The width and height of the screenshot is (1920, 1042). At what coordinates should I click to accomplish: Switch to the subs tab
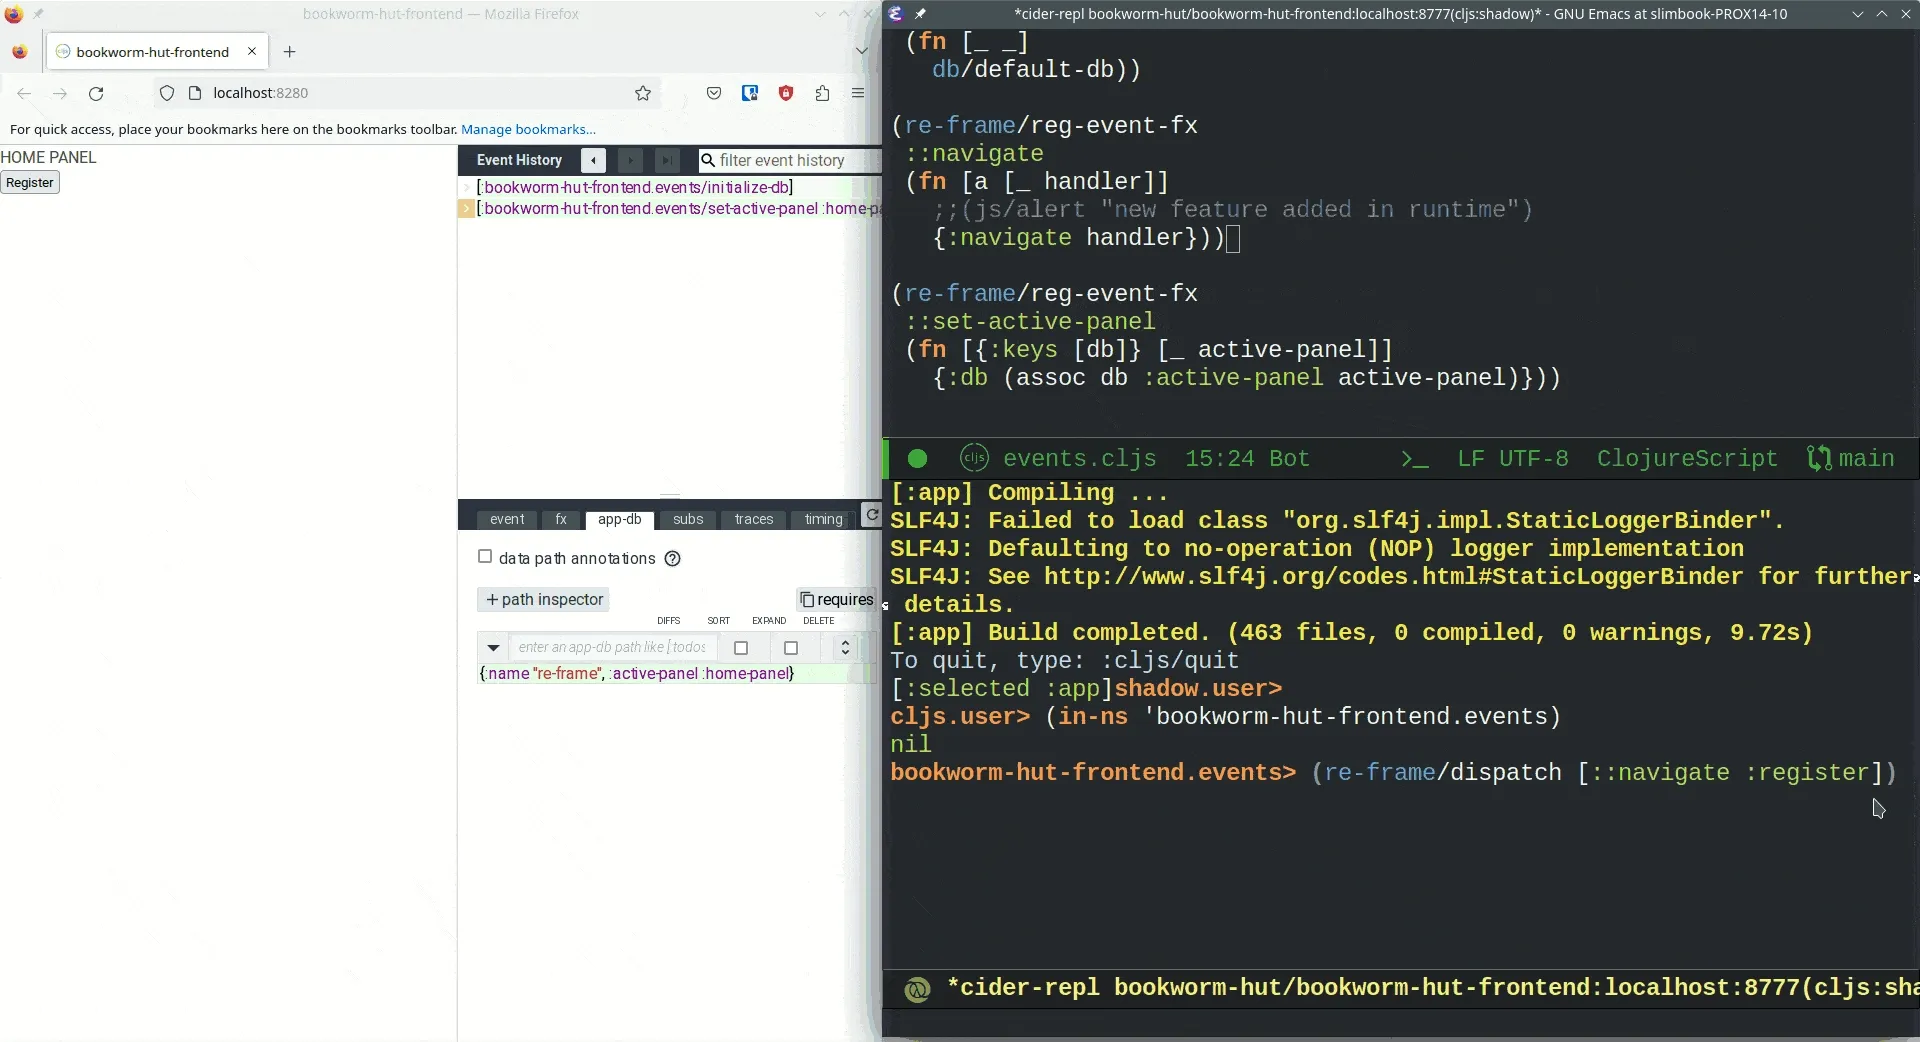[688, 520]
